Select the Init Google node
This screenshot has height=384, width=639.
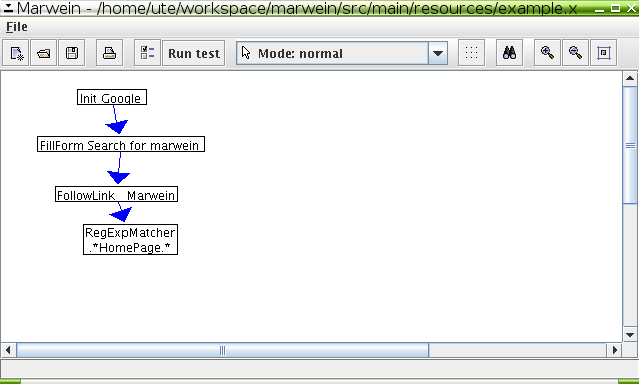coord(112,97)
